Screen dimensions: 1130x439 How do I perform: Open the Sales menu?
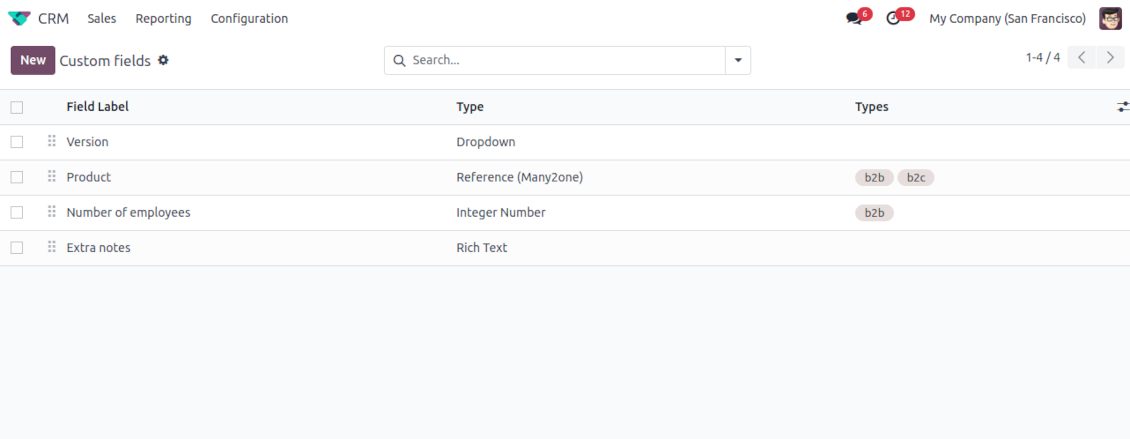(102, 19)
